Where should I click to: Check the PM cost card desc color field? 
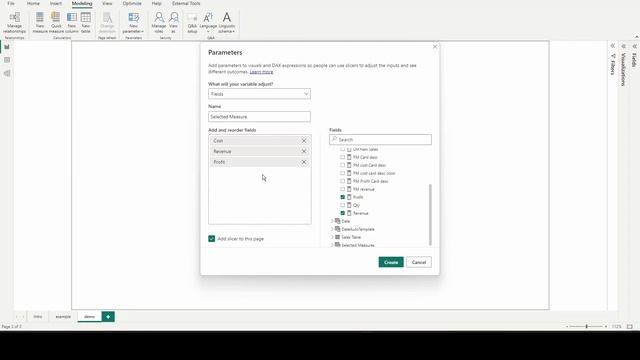[x=342, y=173]
